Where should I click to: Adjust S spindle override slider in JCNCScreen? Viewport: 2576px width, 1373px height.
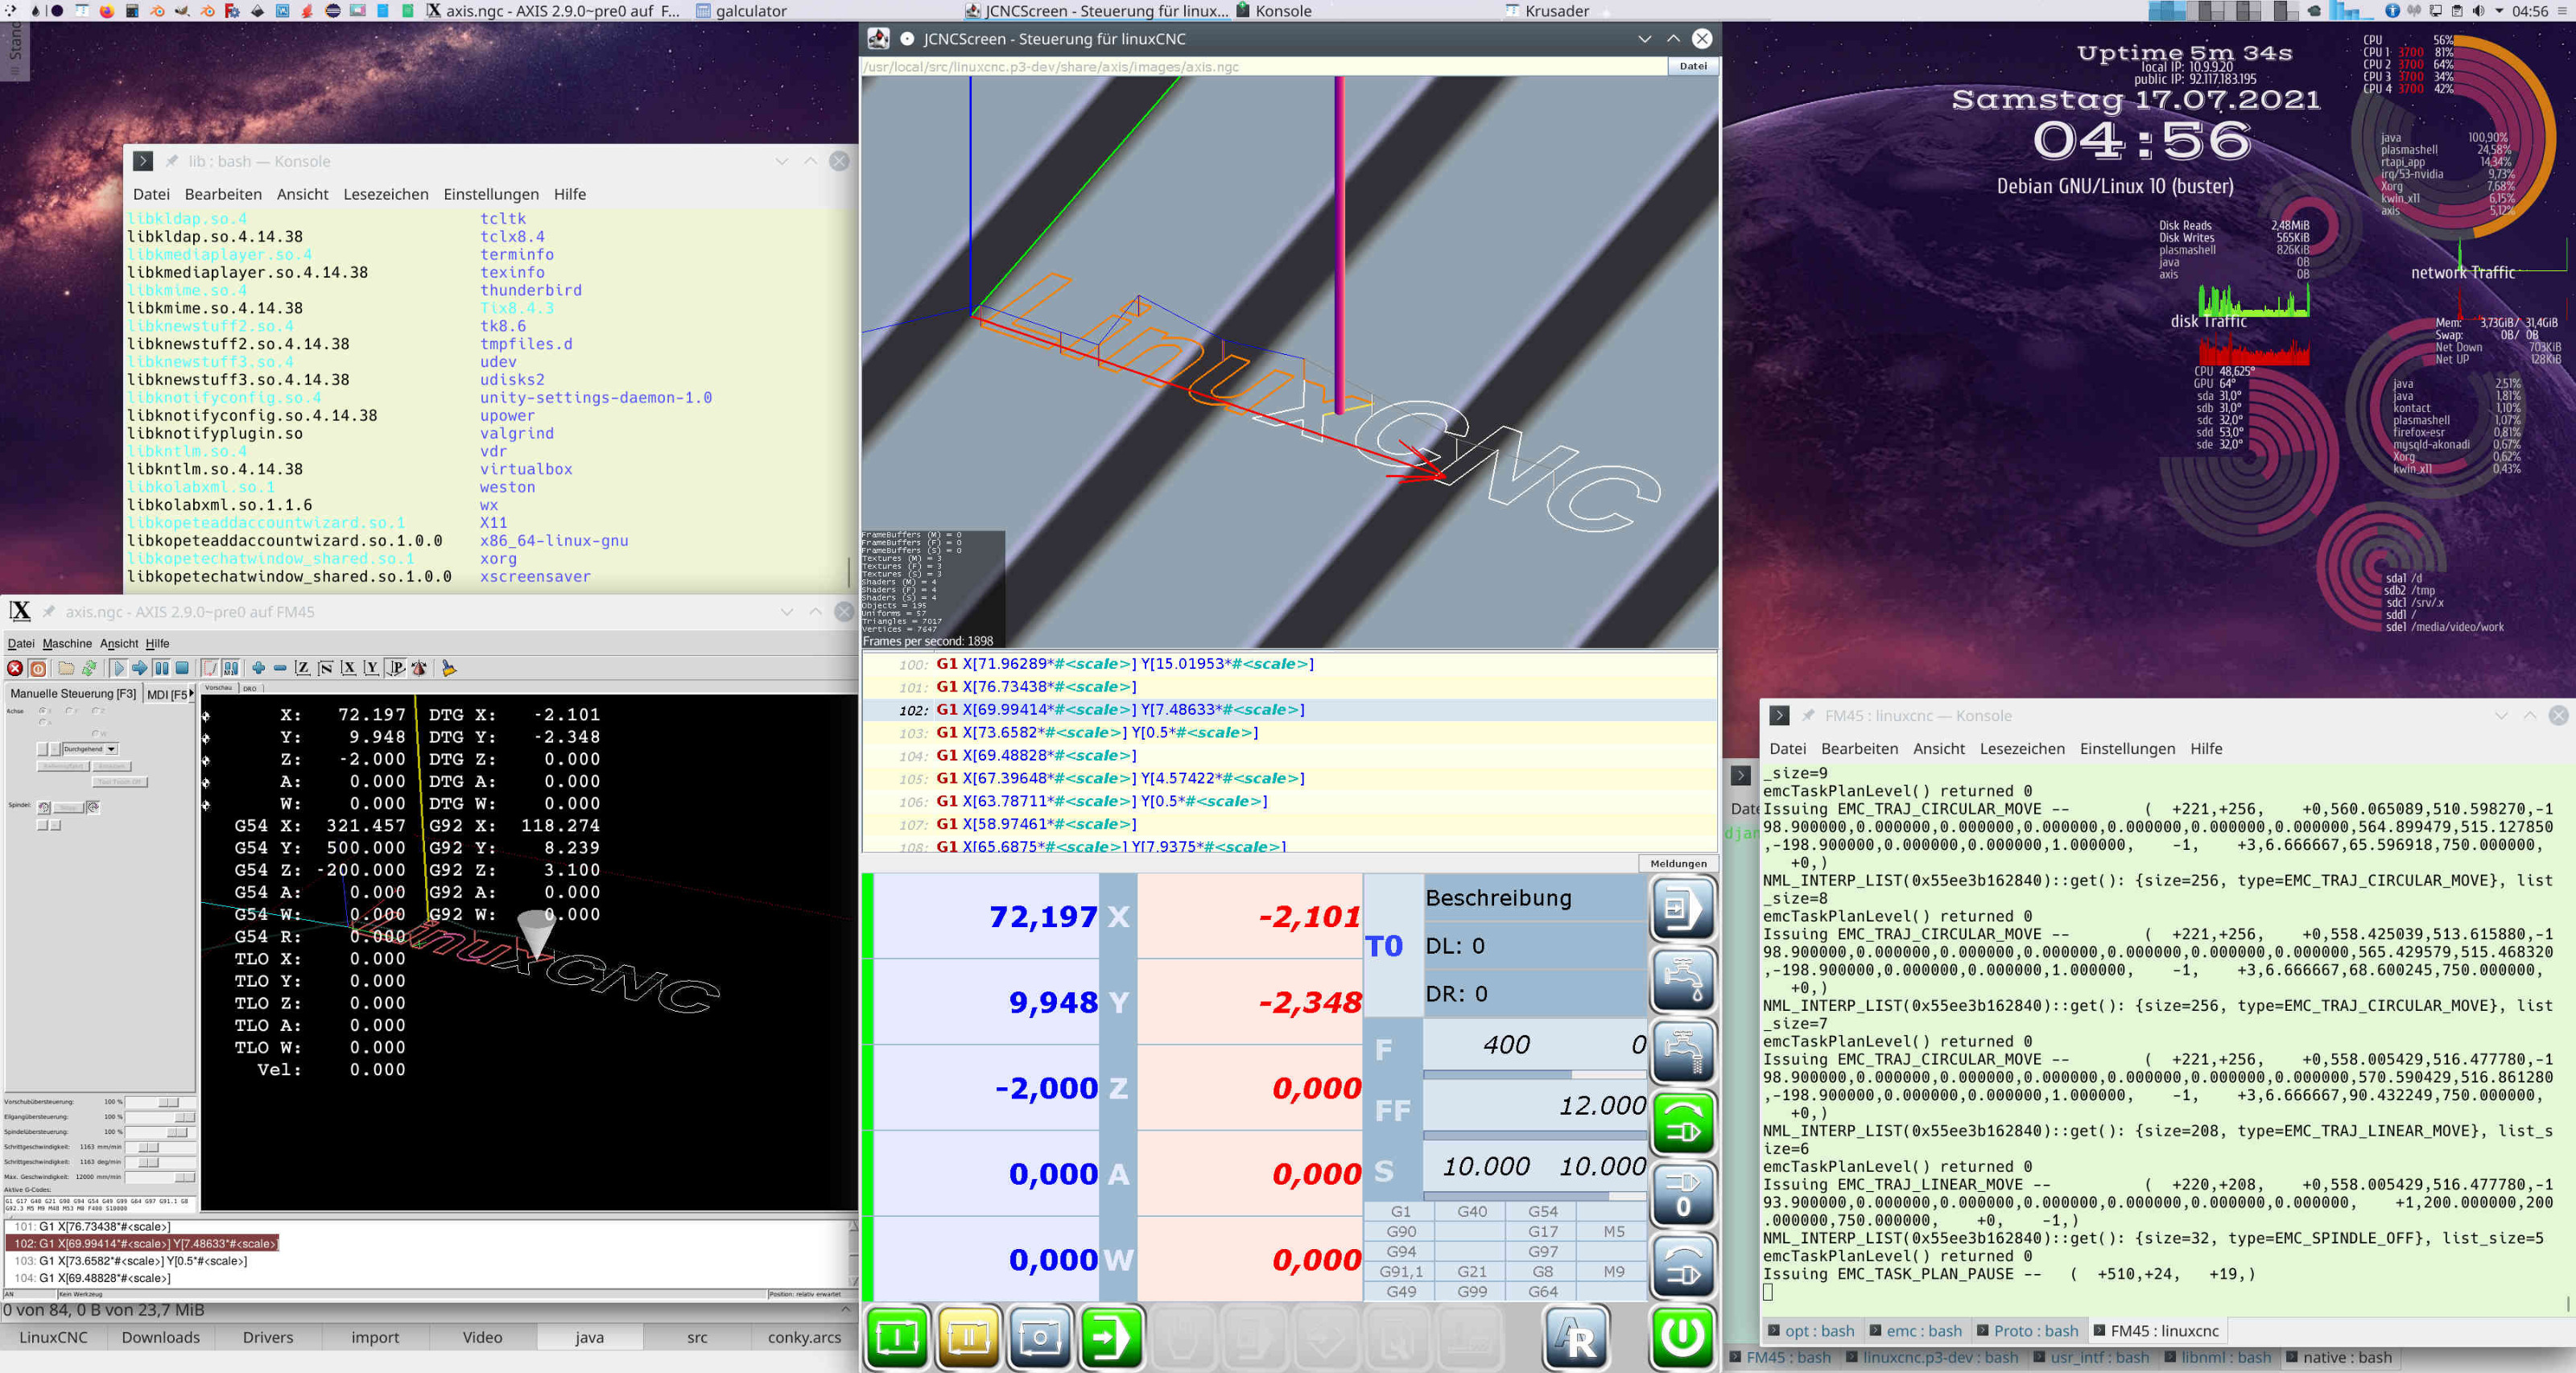coord(1534,1196)
